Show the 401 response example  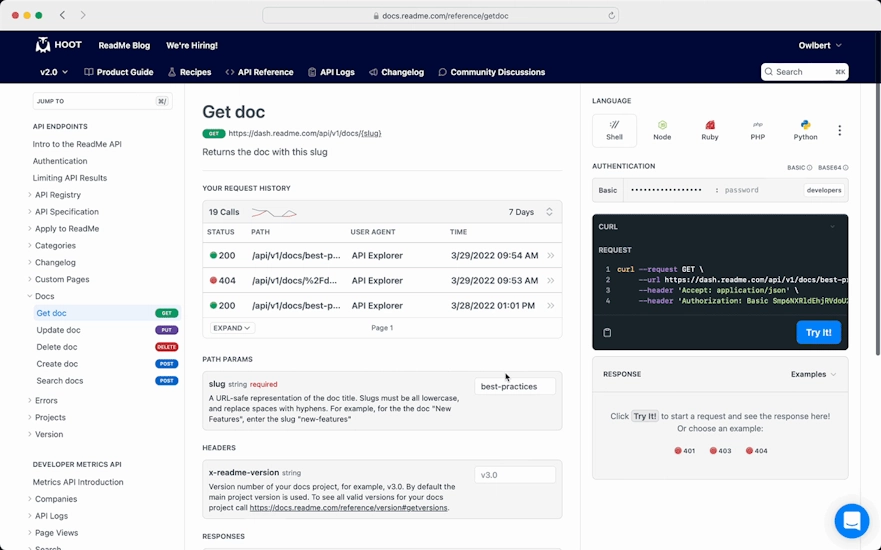pyautogui.click(x=685, y=451)
